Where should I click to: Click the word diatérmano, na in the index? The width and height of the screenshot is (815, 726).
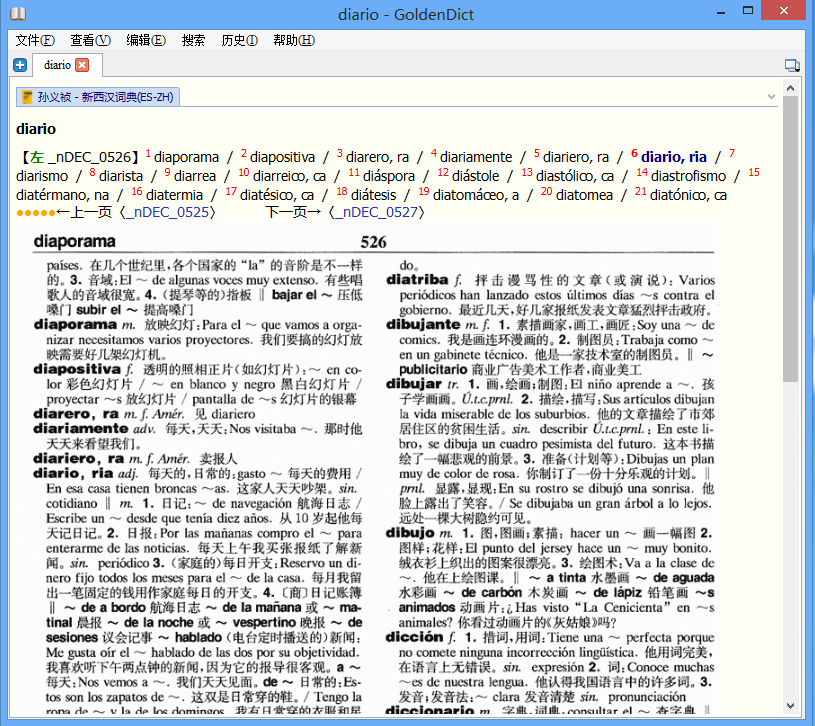(x=62, y=195)
